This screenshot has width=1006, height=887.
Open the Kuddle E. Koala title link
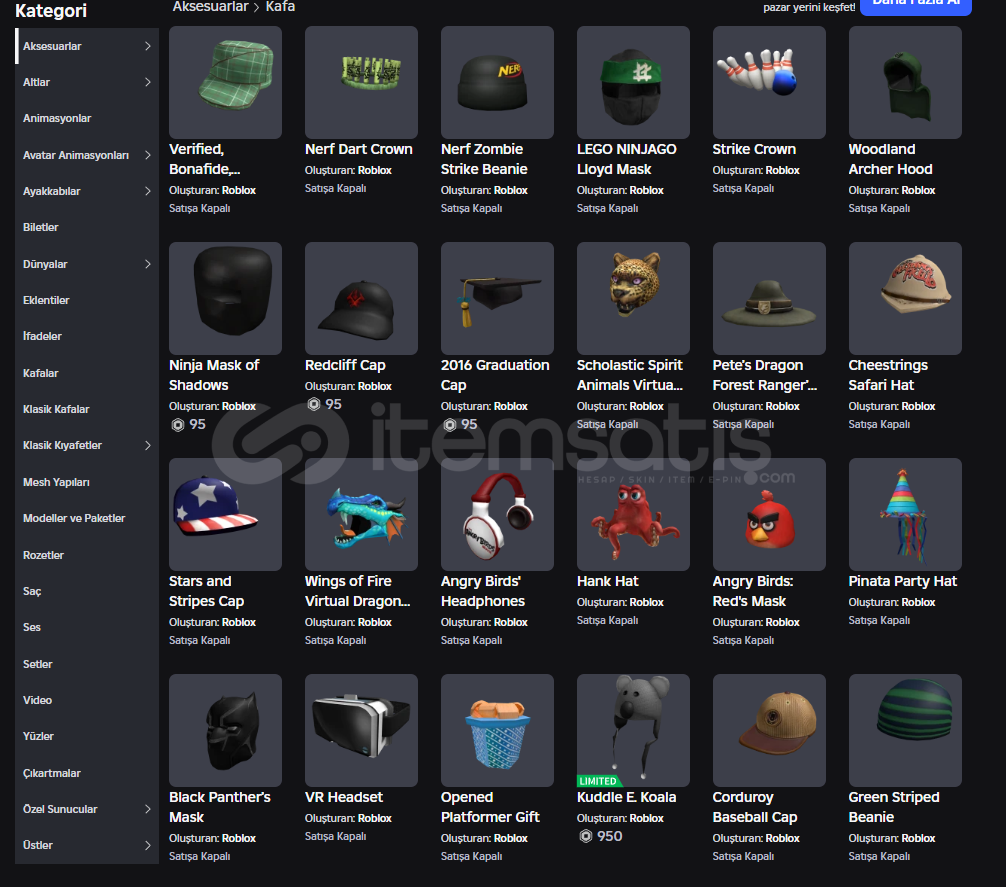pos(626,797)
